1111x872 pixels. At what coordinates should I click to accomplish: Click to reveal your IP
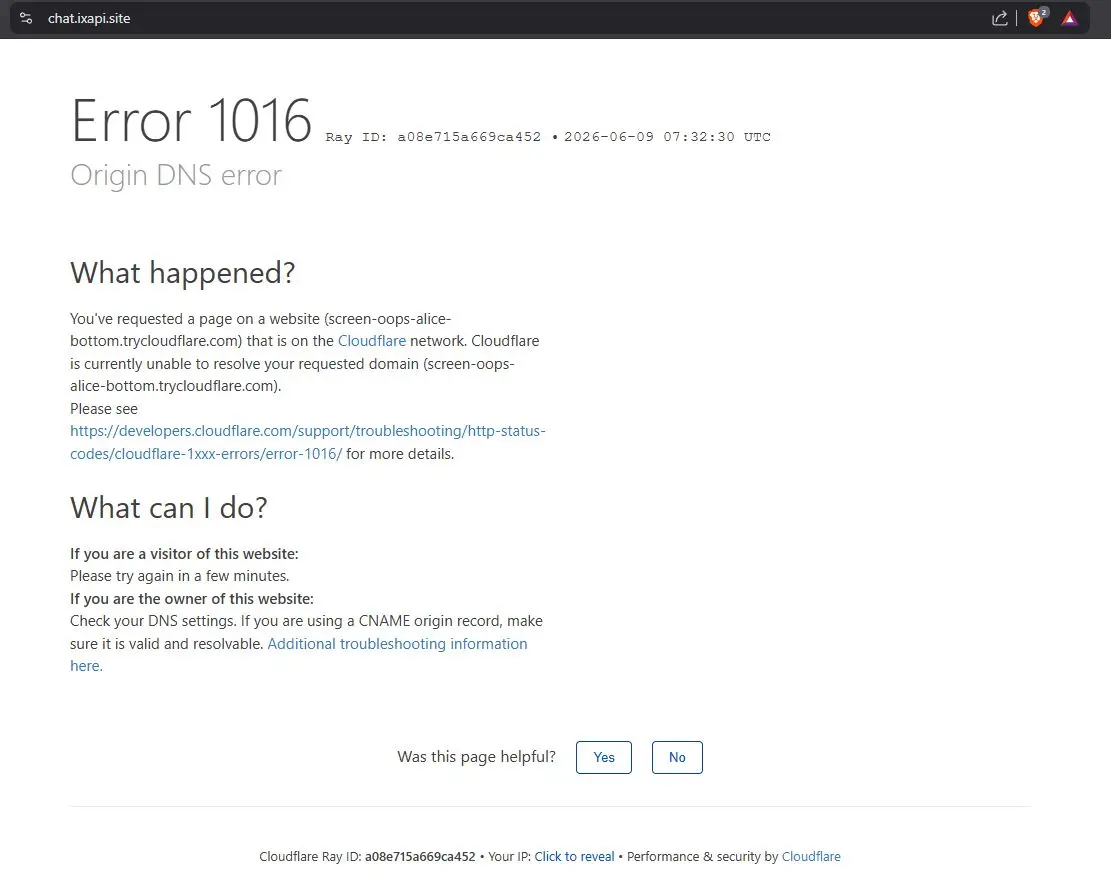[x=574, y=856]
